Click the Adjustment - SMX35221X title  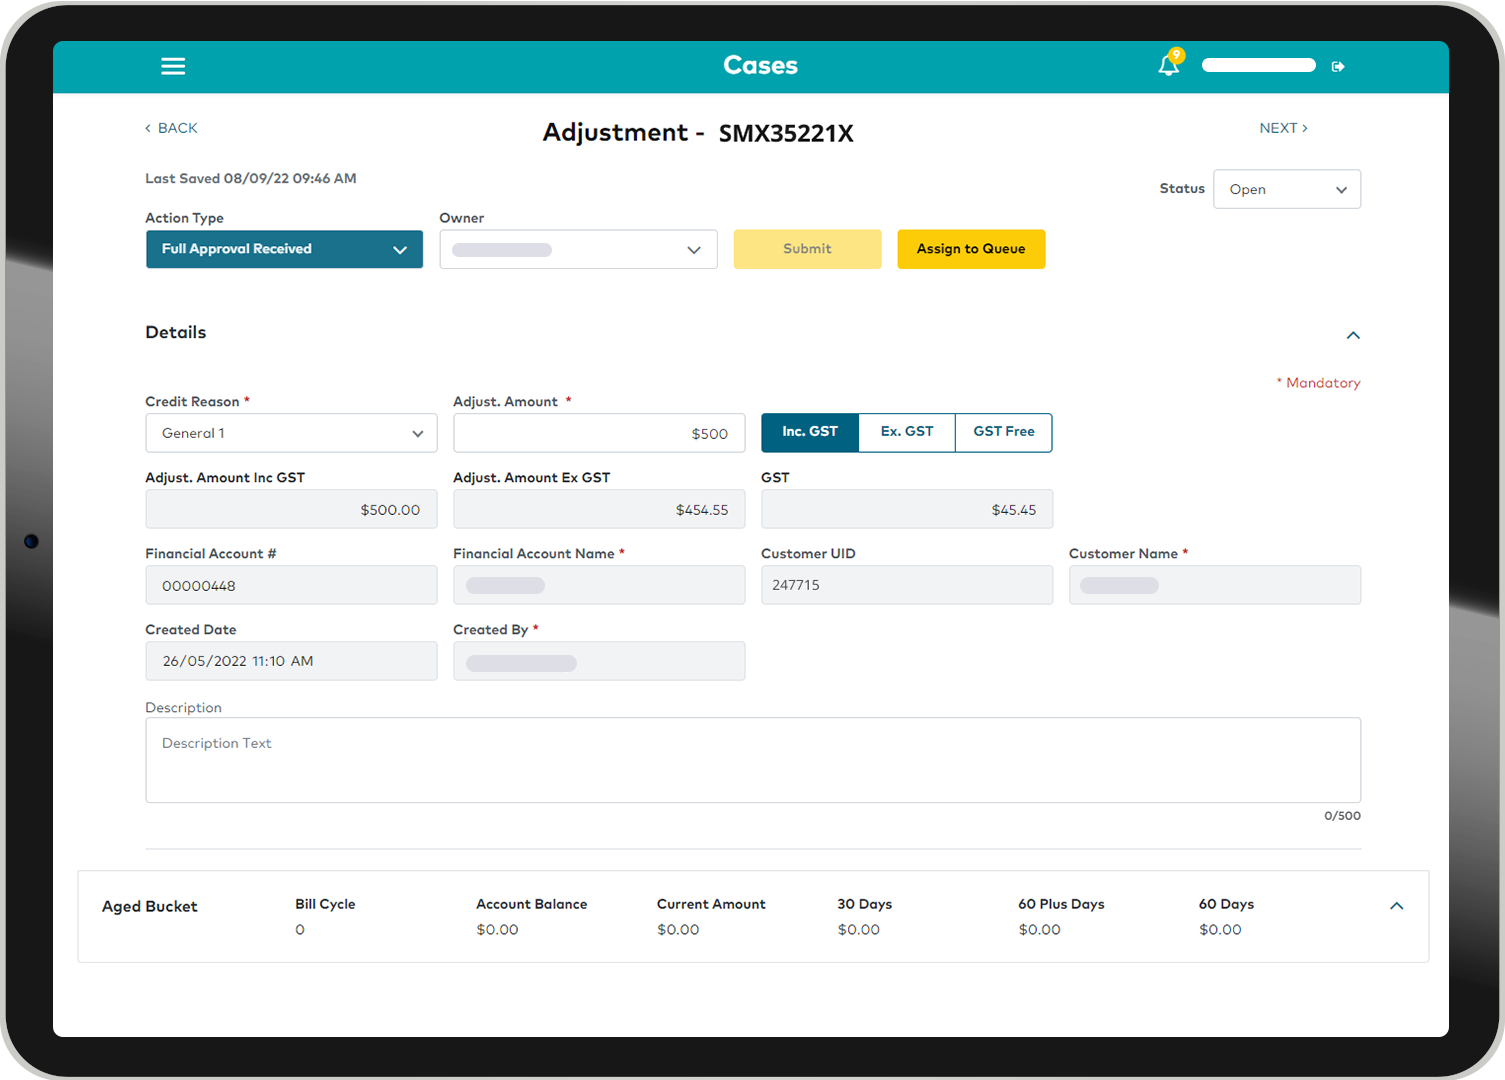pyautogui.click(x=698, y=133)
